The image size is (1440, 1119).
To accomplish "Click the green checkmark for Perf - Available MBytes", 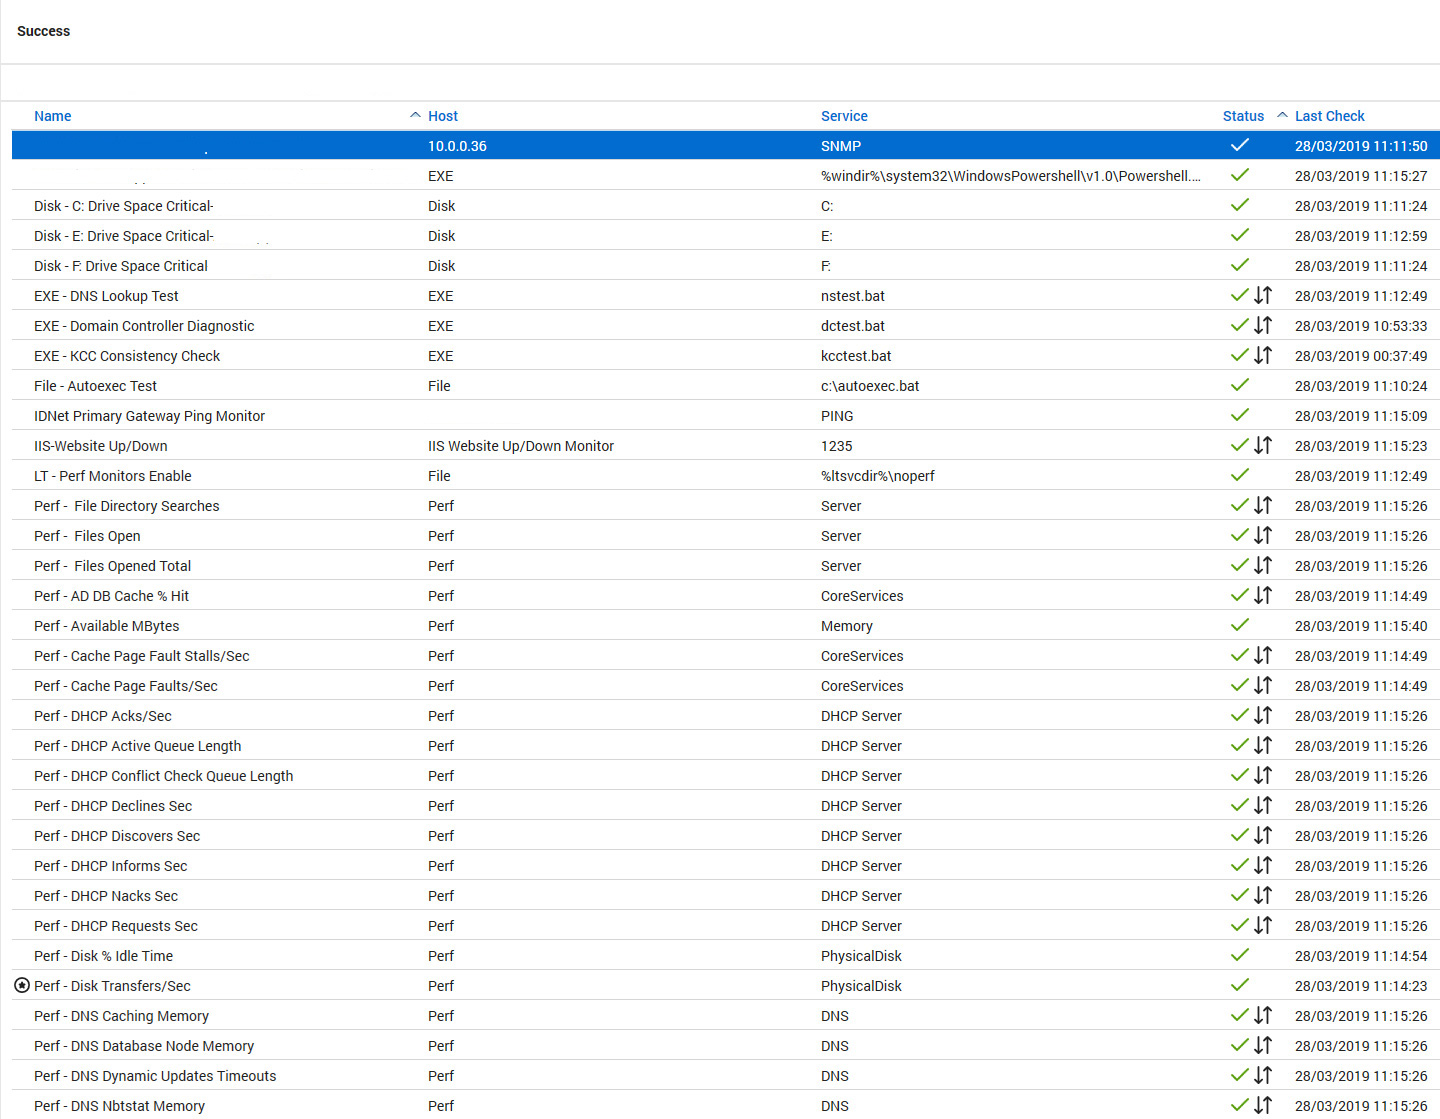I will point(1240,625).
